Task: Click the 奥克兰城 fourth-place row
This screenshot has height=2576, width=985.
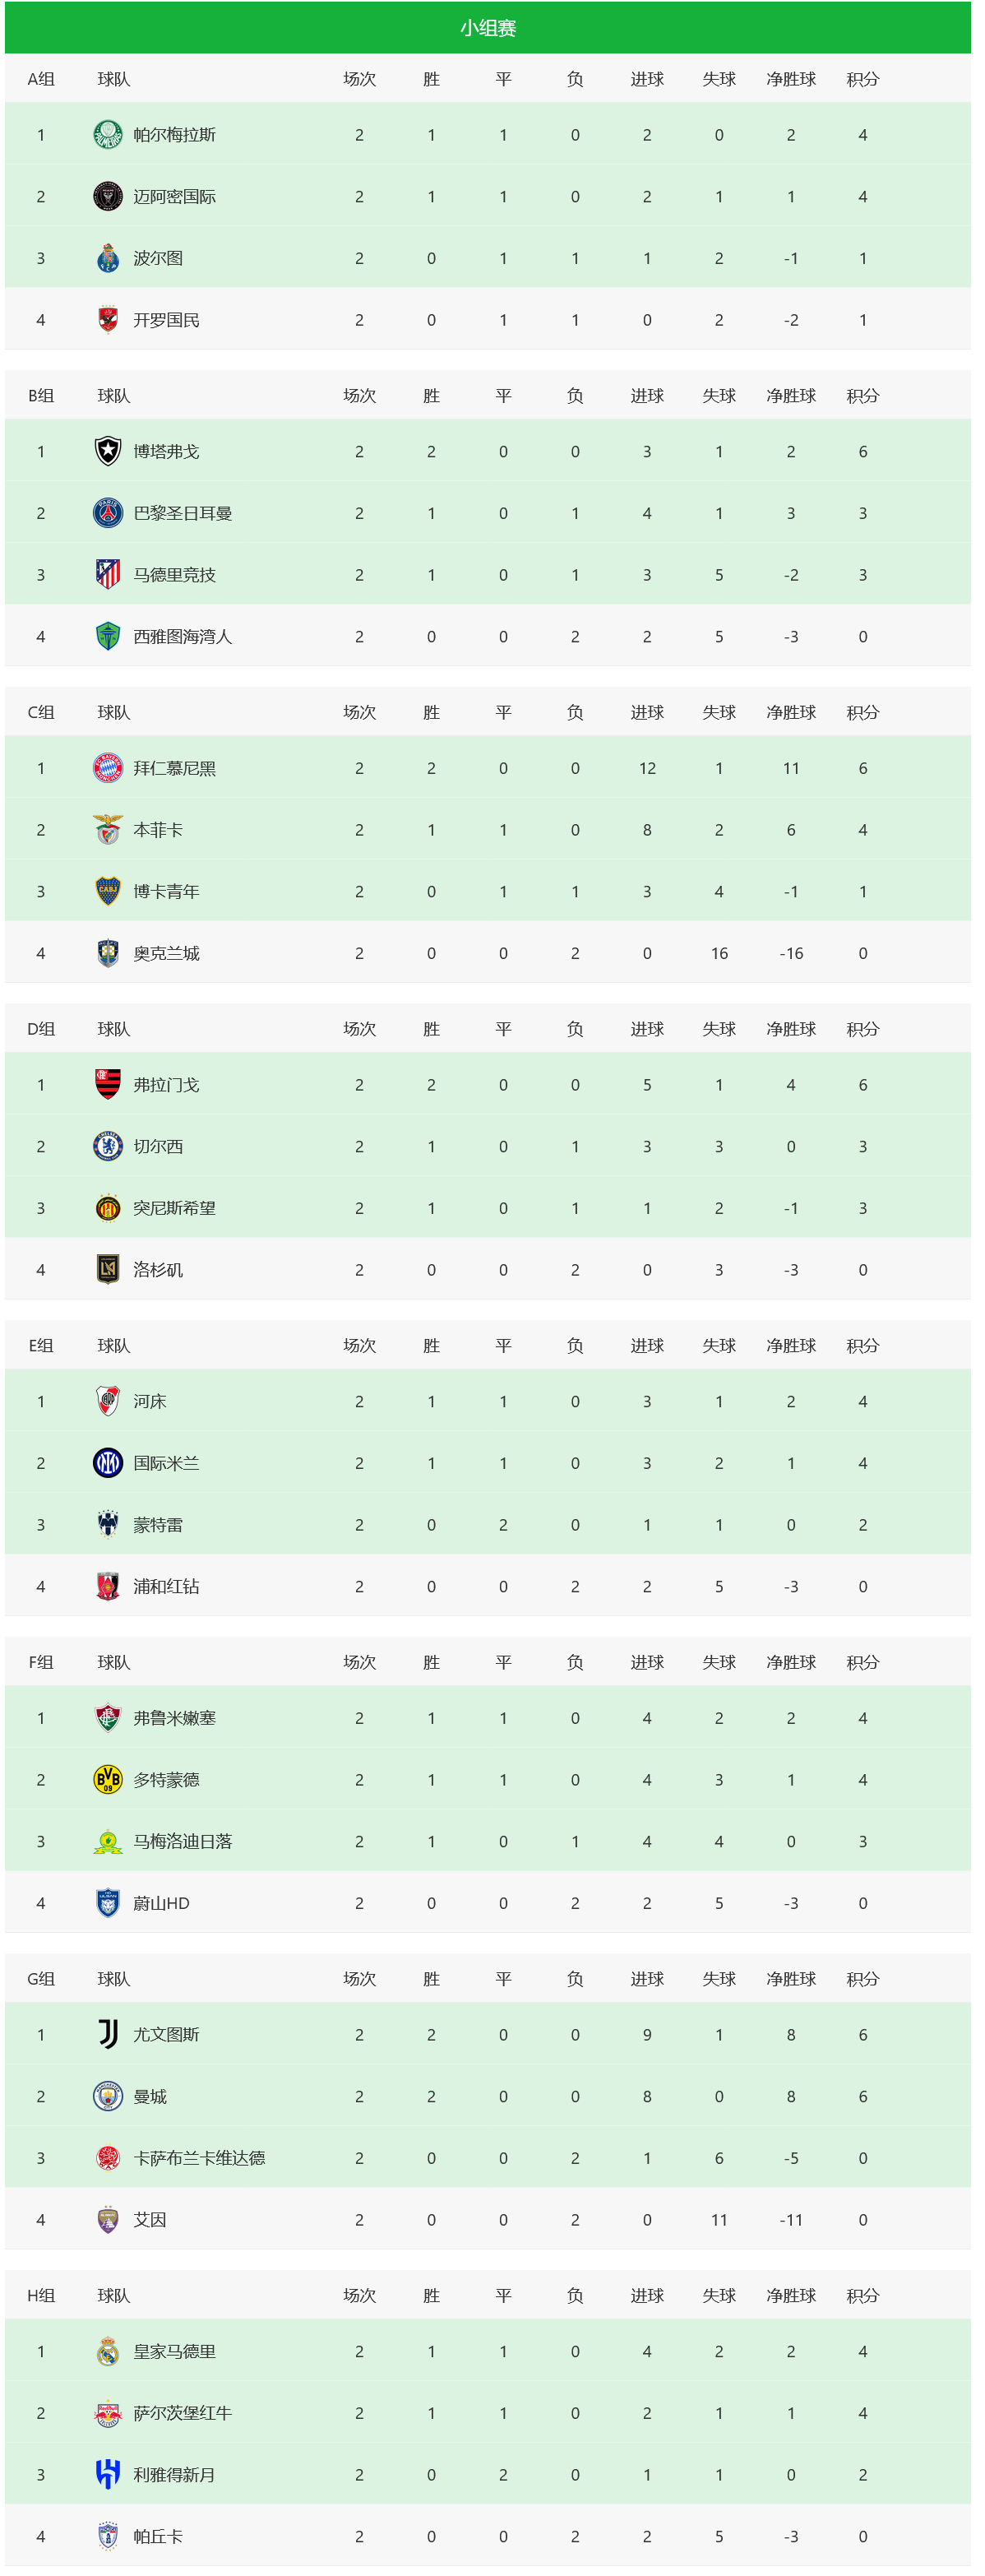Action: tap(488, 953)
